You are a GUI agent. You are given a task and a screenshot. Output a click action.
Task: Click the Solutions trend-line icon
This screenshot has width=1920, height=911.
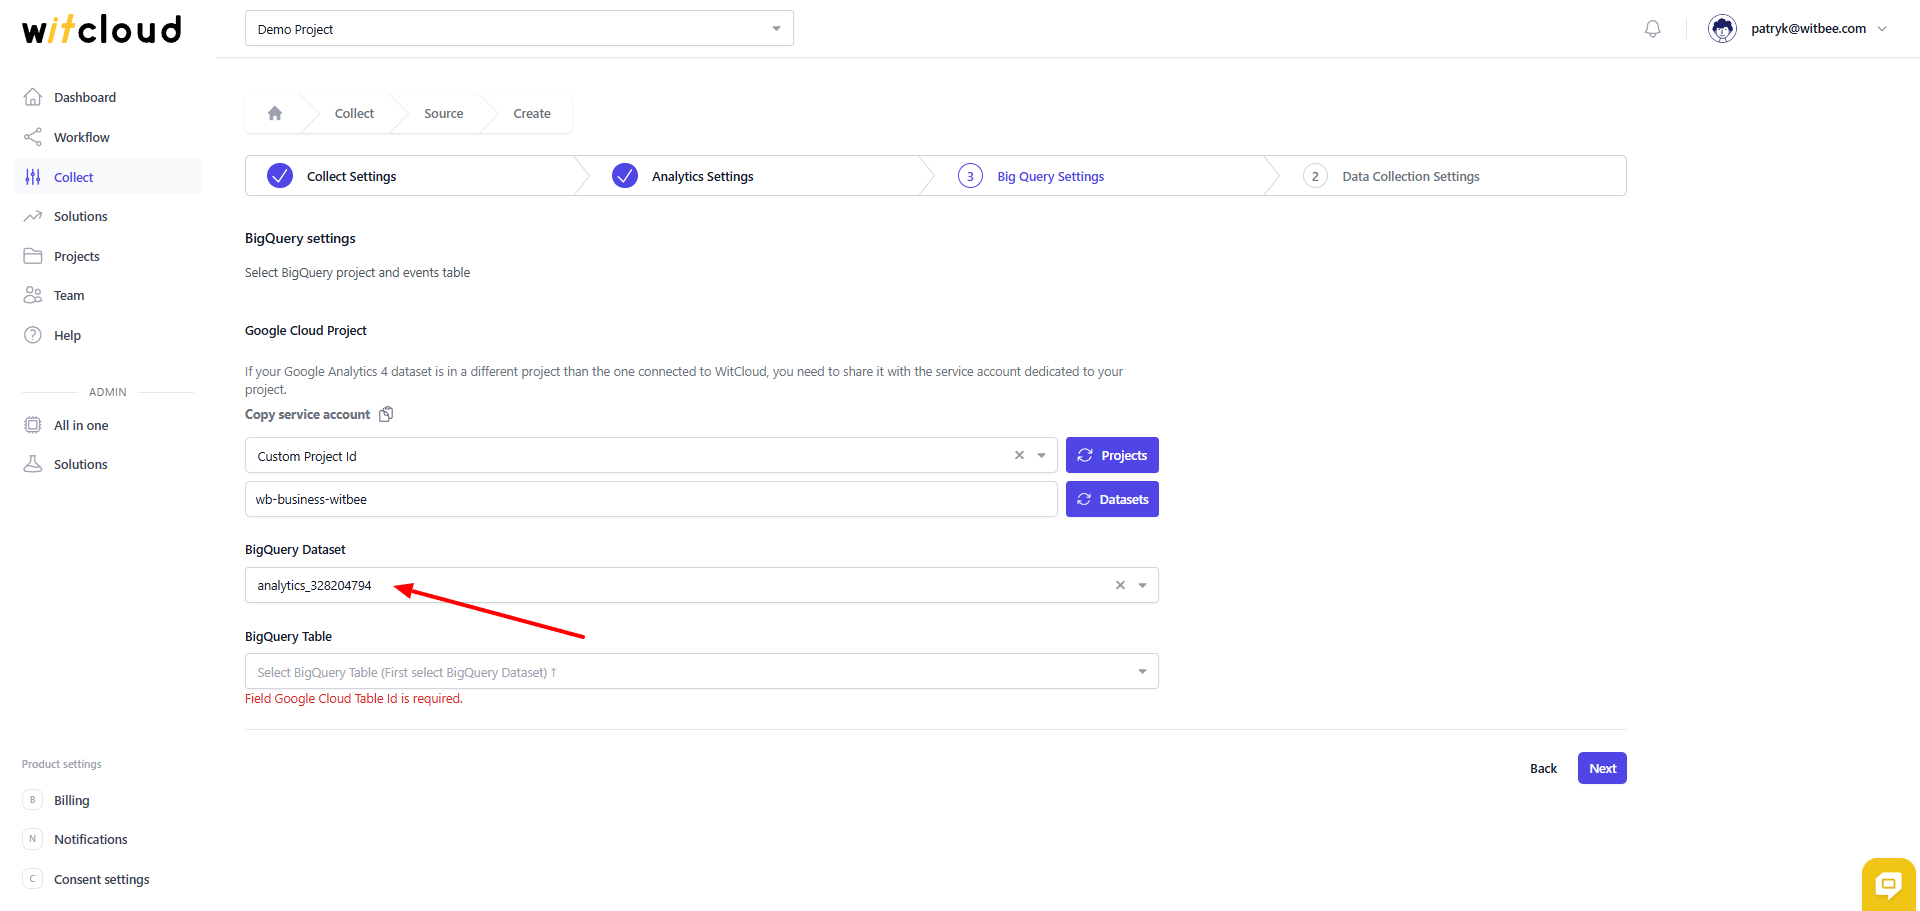tap(33, 216)
